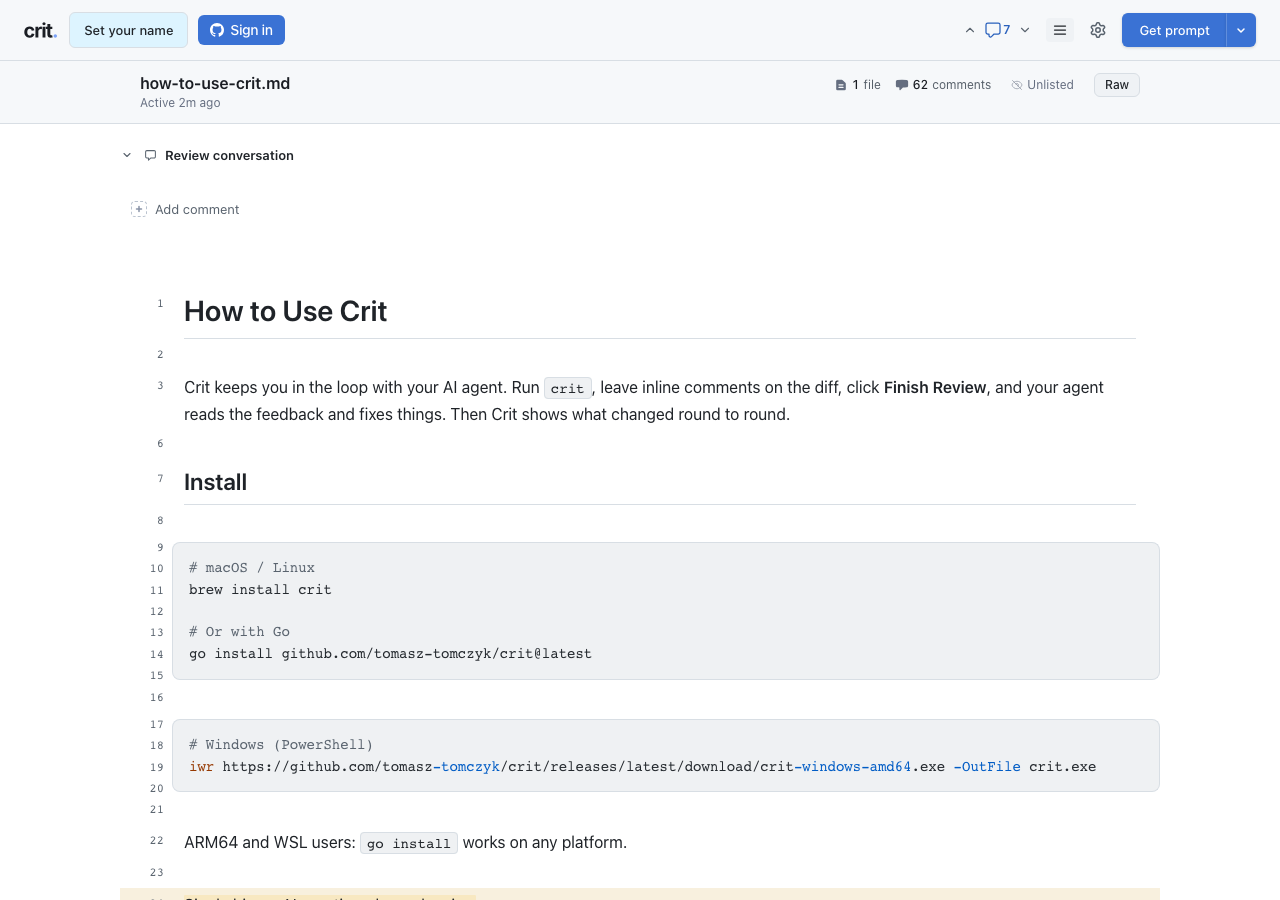
Task: Select line number 13 in the gutter
Action: point(157,632)
